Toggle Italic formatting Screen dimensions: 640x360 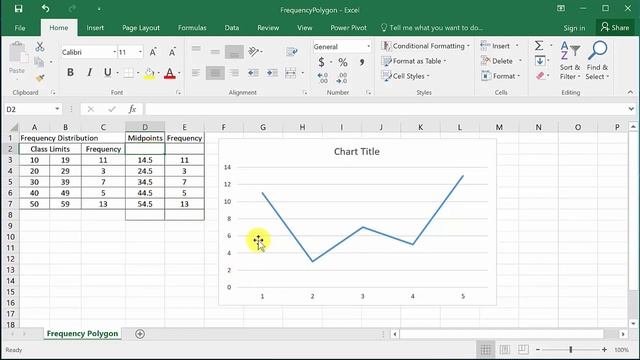[89, 73]
